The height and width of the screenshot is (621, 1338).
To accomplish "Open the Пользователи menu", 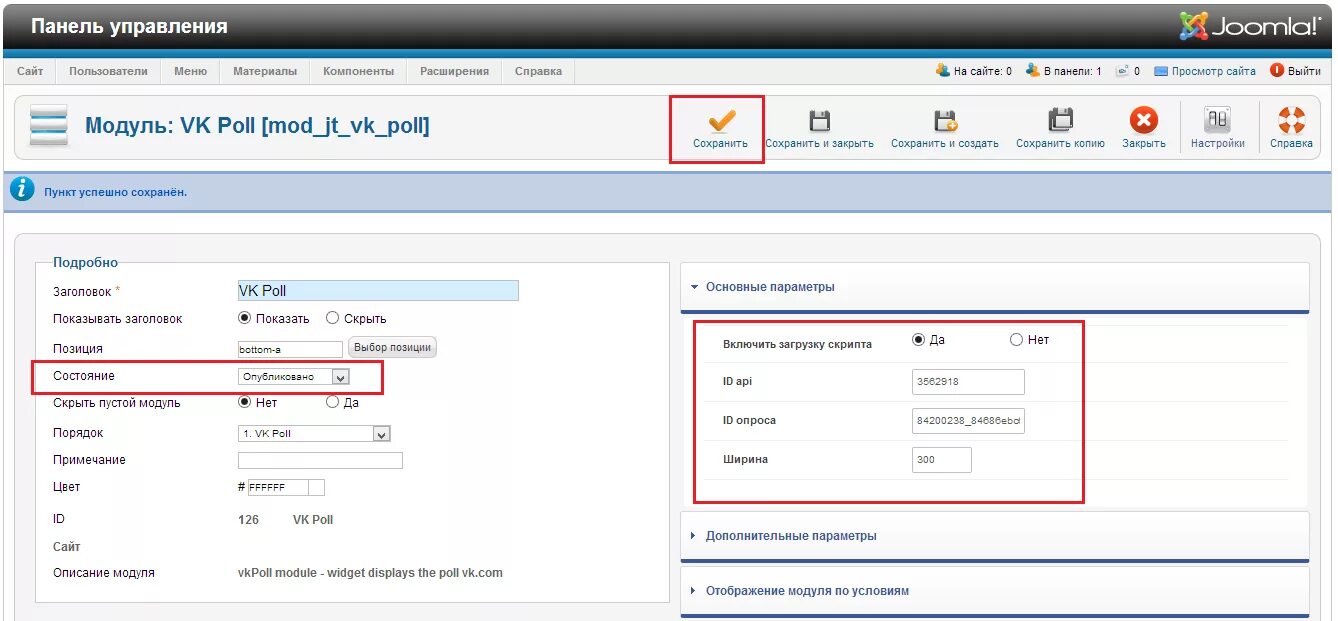I will [x=108, y=71].
